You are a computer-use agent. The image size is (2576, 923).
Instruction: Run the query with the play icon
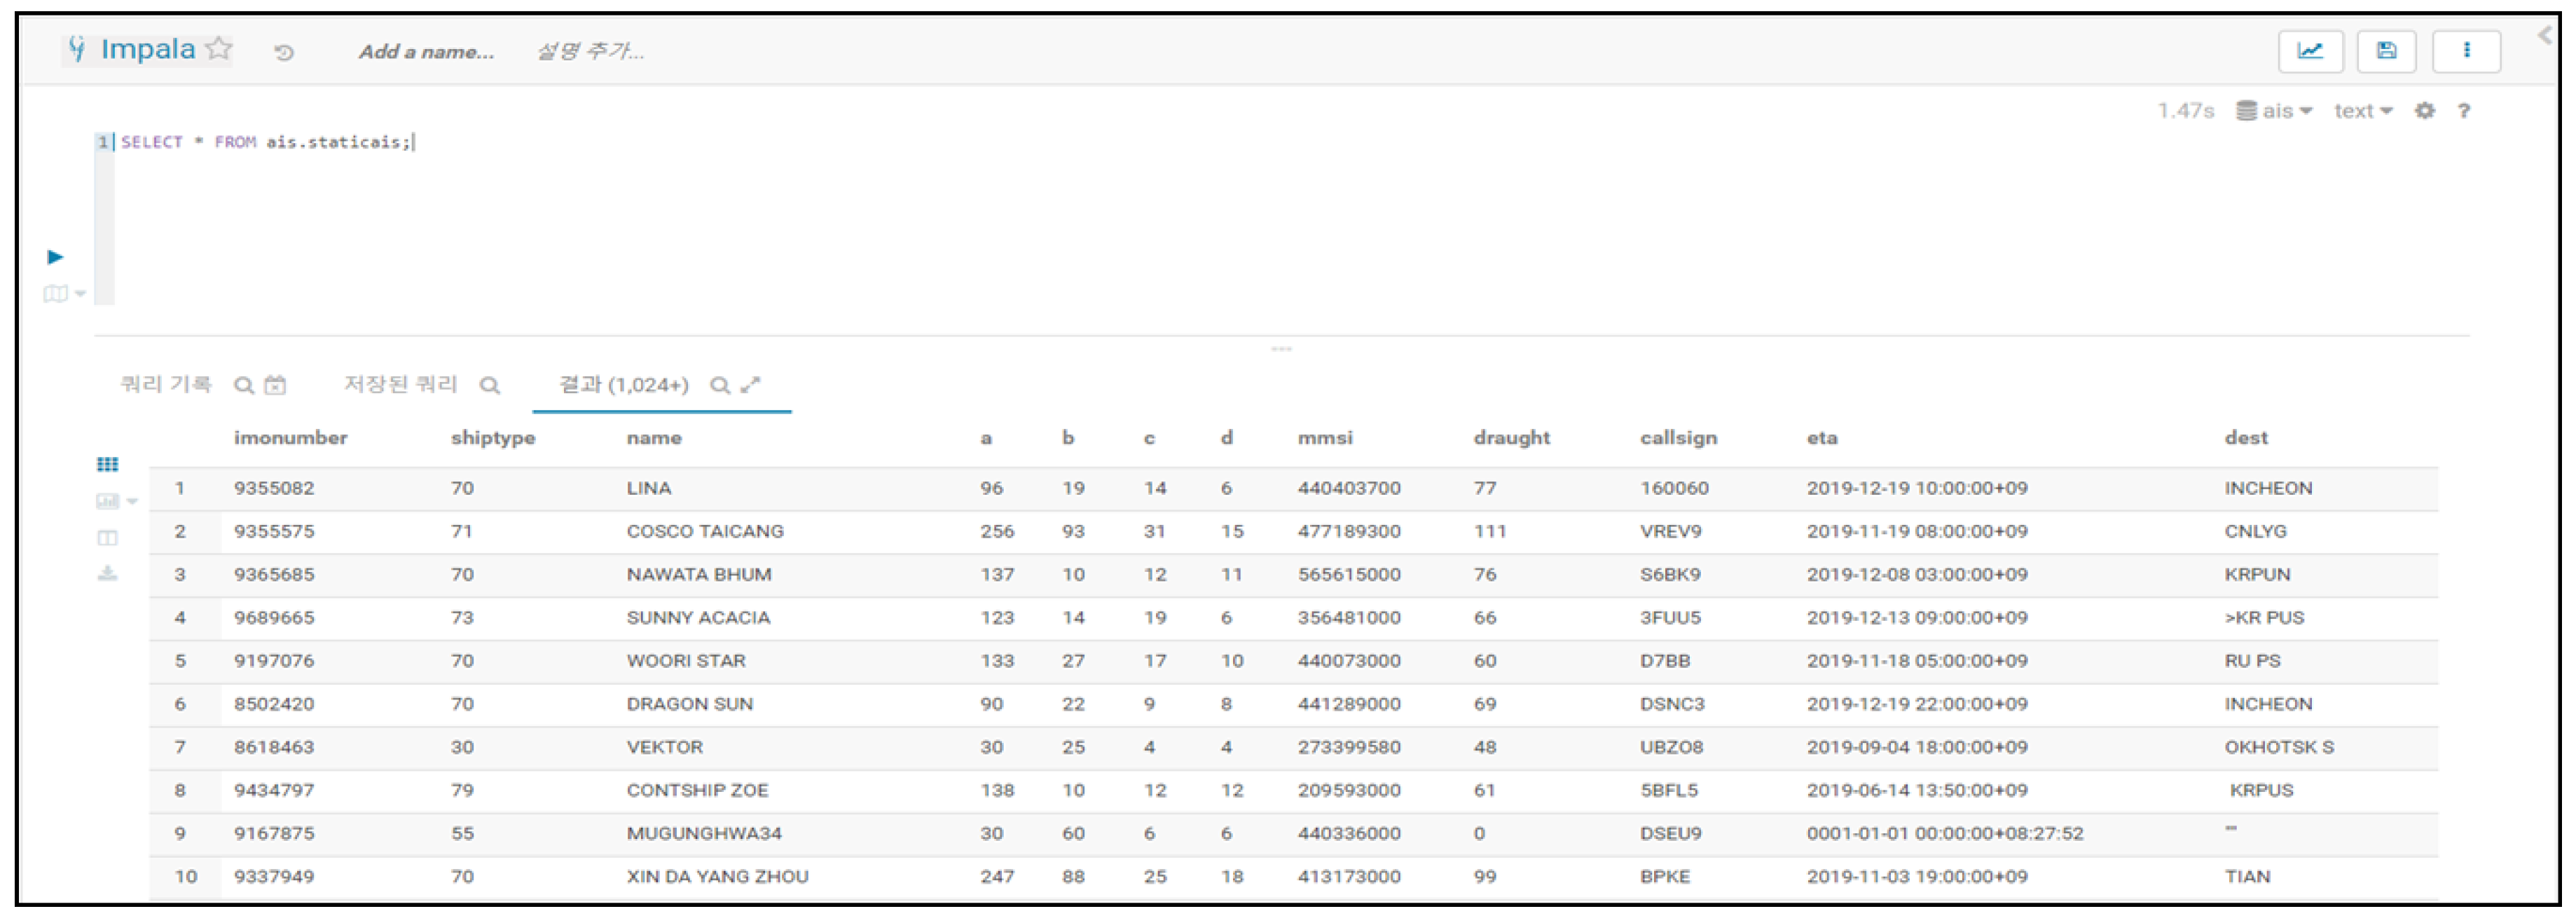click(x=55, y=257)
